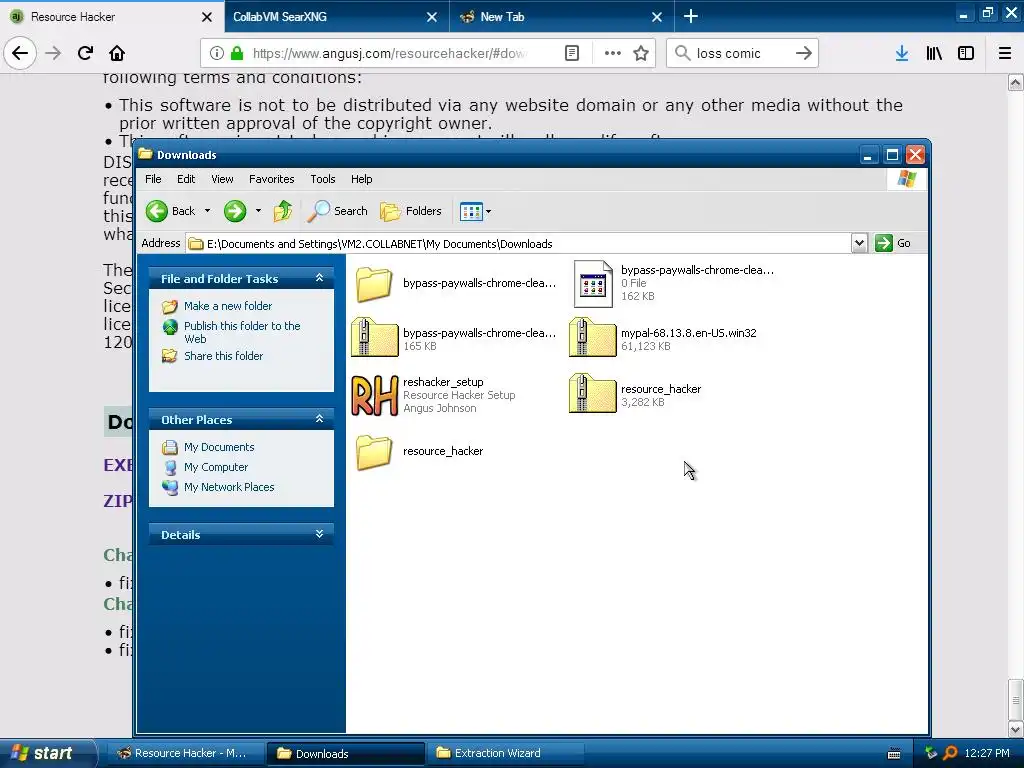The width and height of the screenshot is (1024, 768).
Task: Open a new browser tab
Action: [x=691, y=16]
